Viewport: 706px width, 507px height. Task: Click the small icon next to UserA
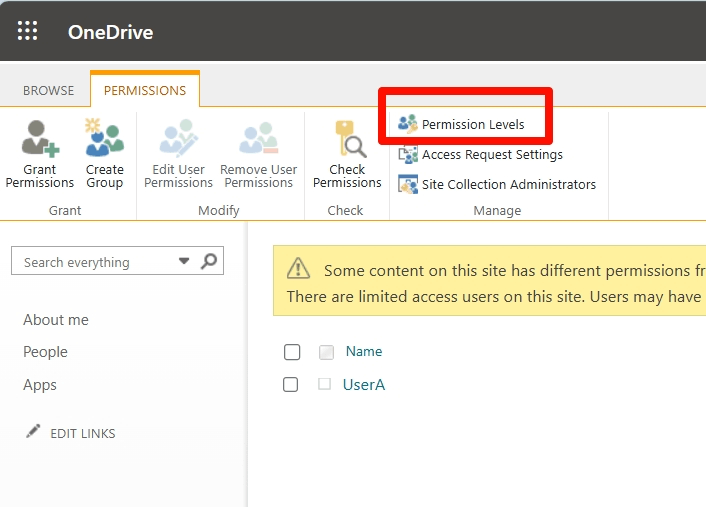[325, 384]
